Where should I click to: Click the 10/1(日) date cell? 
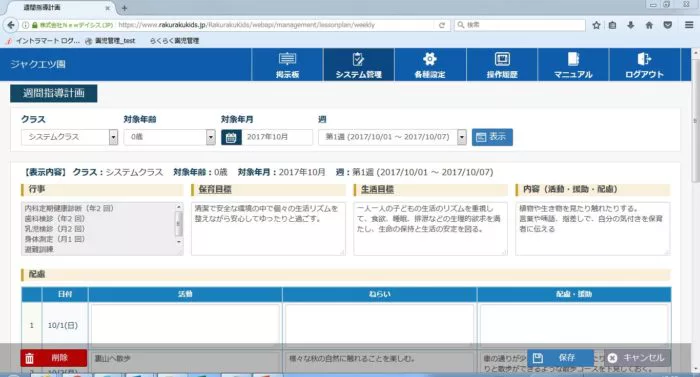(x=63, y=325)
